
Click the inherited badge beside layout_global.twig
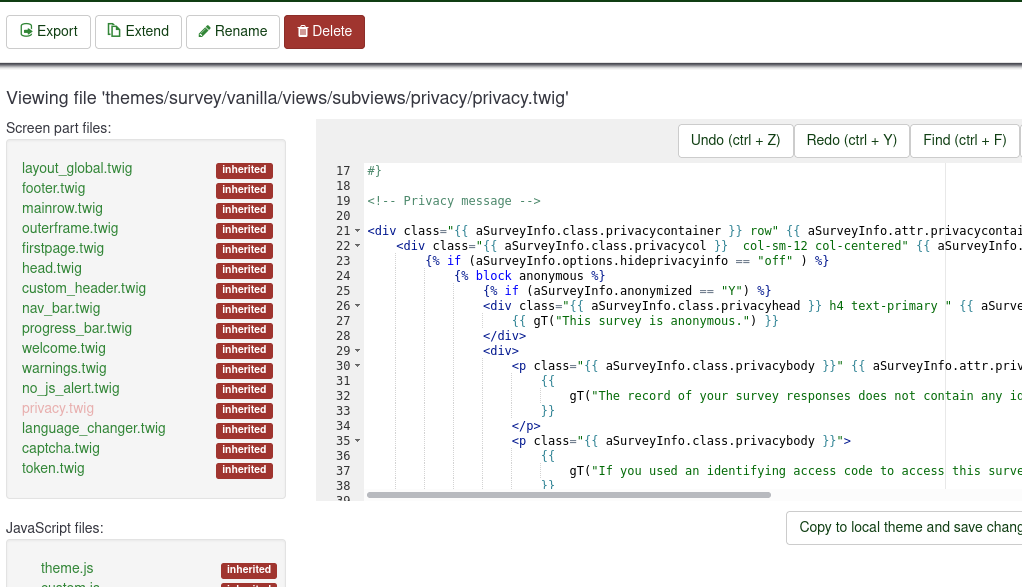pyautogui.click(x=244, y=170)
